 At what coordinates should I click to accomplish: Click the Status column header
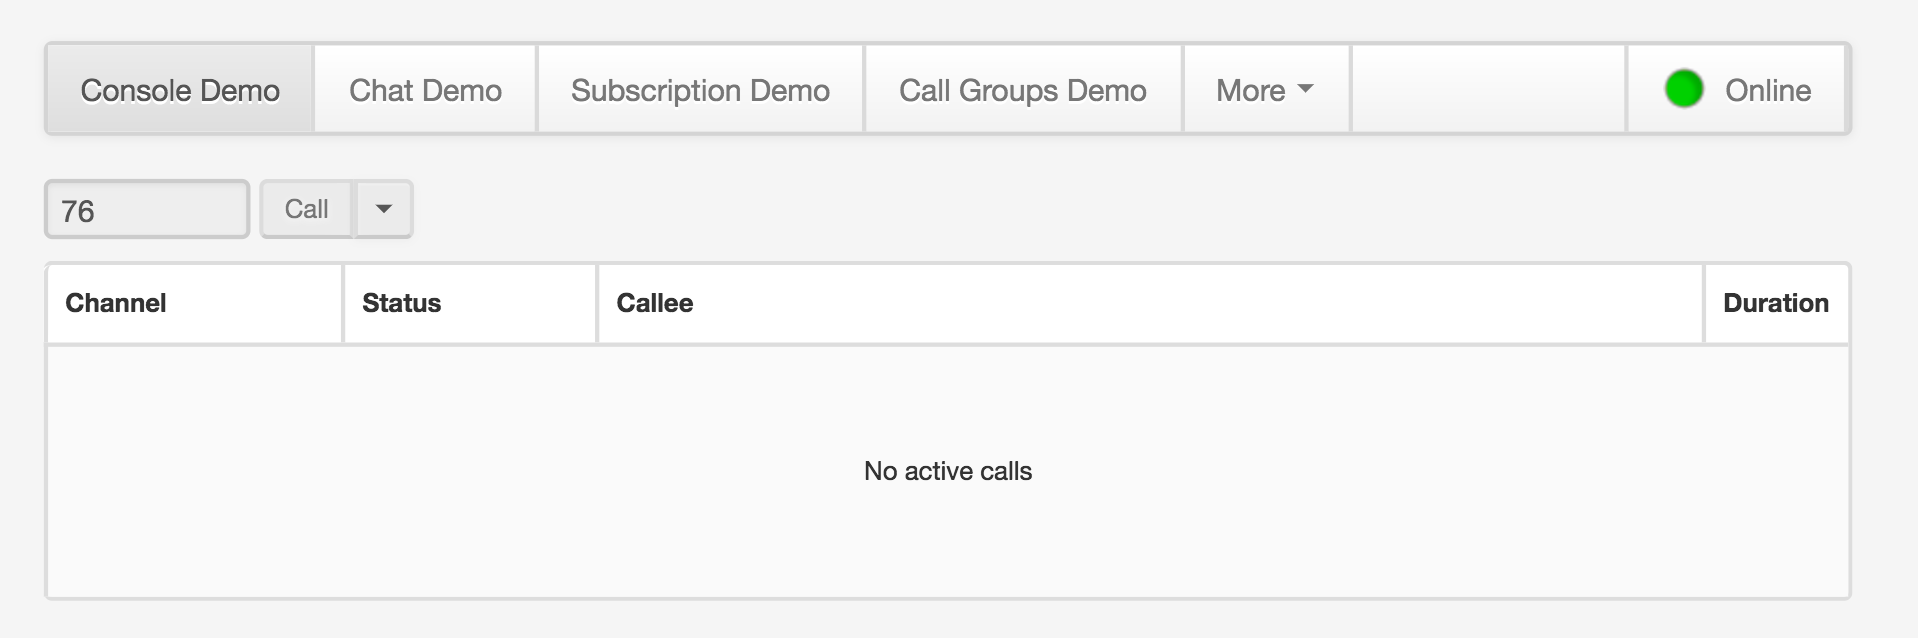401,303
